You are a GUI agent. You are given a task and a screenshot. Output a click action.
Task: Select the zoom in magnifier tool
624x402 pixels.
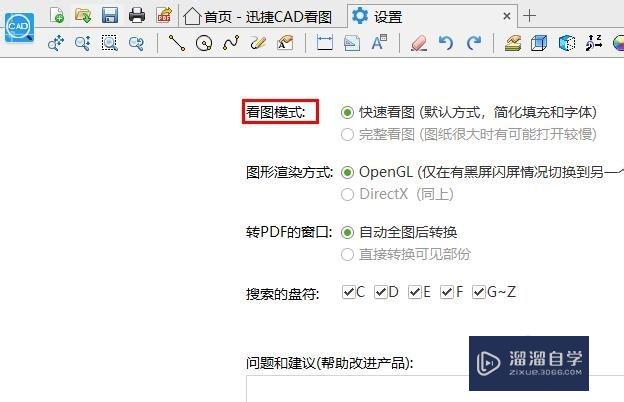82,43
